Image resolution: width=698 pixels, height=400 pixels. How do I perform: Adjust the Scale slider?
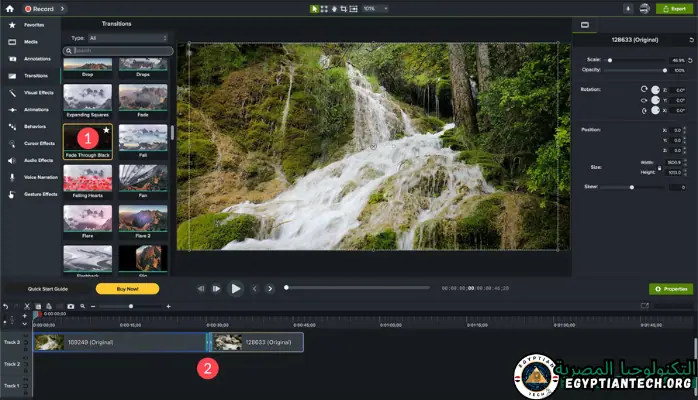pos(636,60)
